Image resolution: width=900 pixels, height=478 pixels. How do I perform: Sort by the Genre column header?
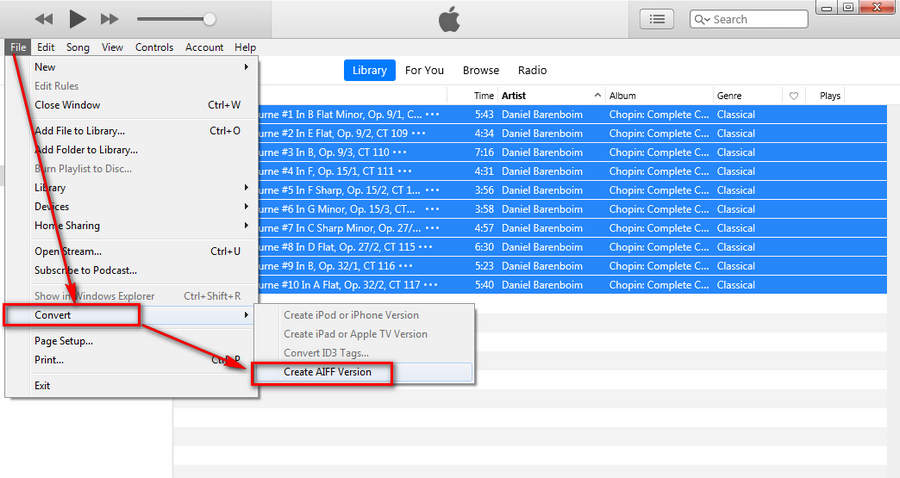point(729,96)
